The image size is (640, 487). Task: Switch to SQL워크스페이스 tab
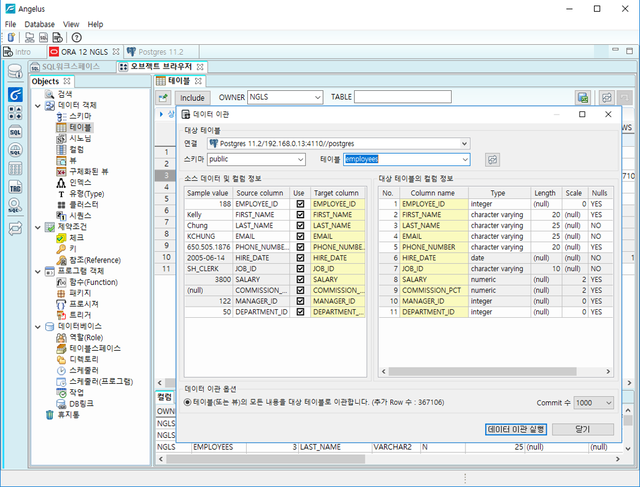tap(71, 67)
